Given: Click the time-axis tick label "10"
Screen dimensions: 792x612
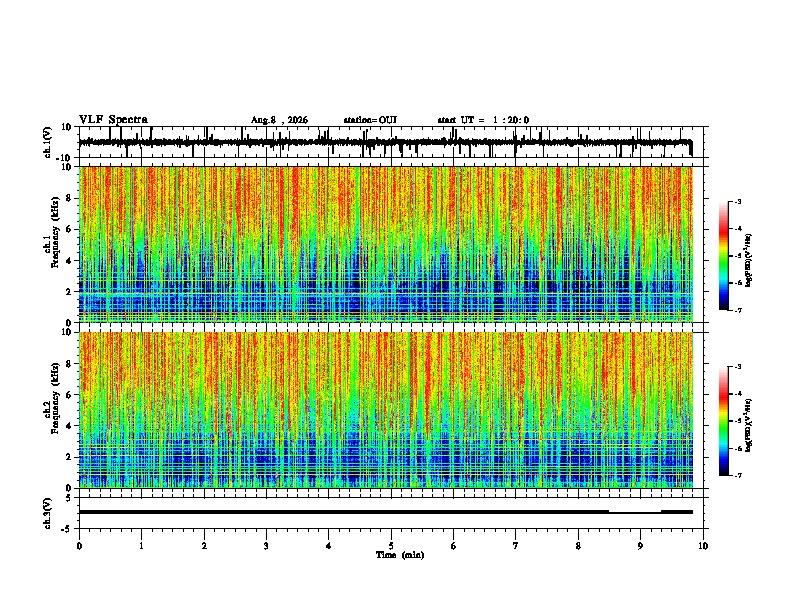Looking at the screenshot, I should tap(703, 546).
